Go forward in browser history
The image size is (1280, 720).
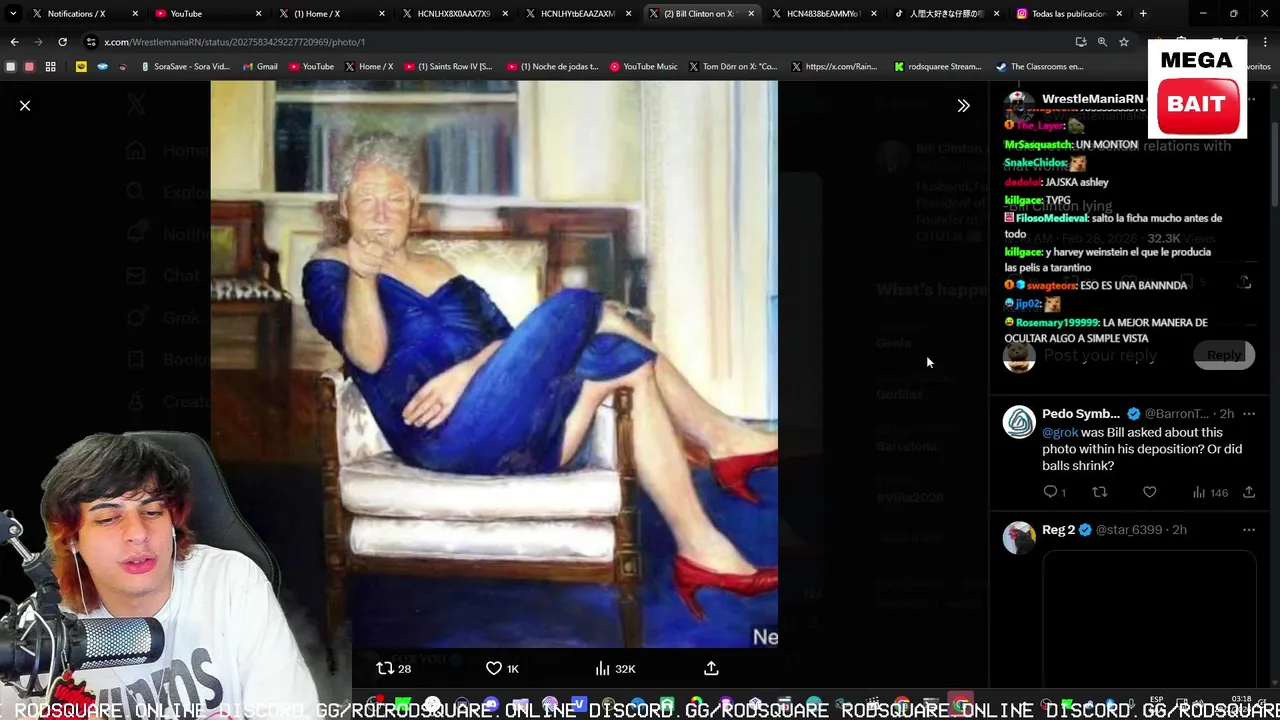pos(38,42)
